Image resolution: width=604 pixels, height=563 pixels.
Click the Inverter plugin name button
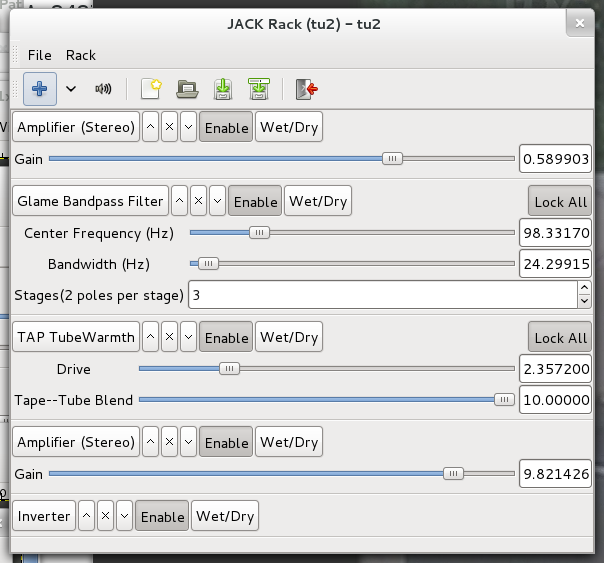[44, 516]
